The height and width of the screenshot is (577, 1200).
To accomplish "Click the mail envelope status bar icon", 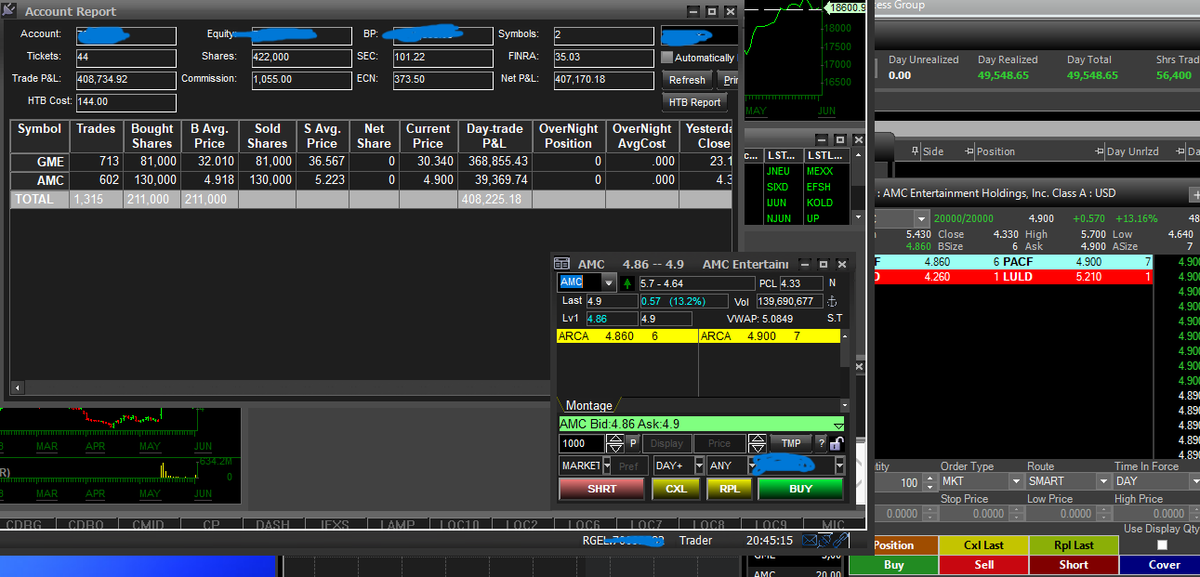I will click(x=811, y=540).
